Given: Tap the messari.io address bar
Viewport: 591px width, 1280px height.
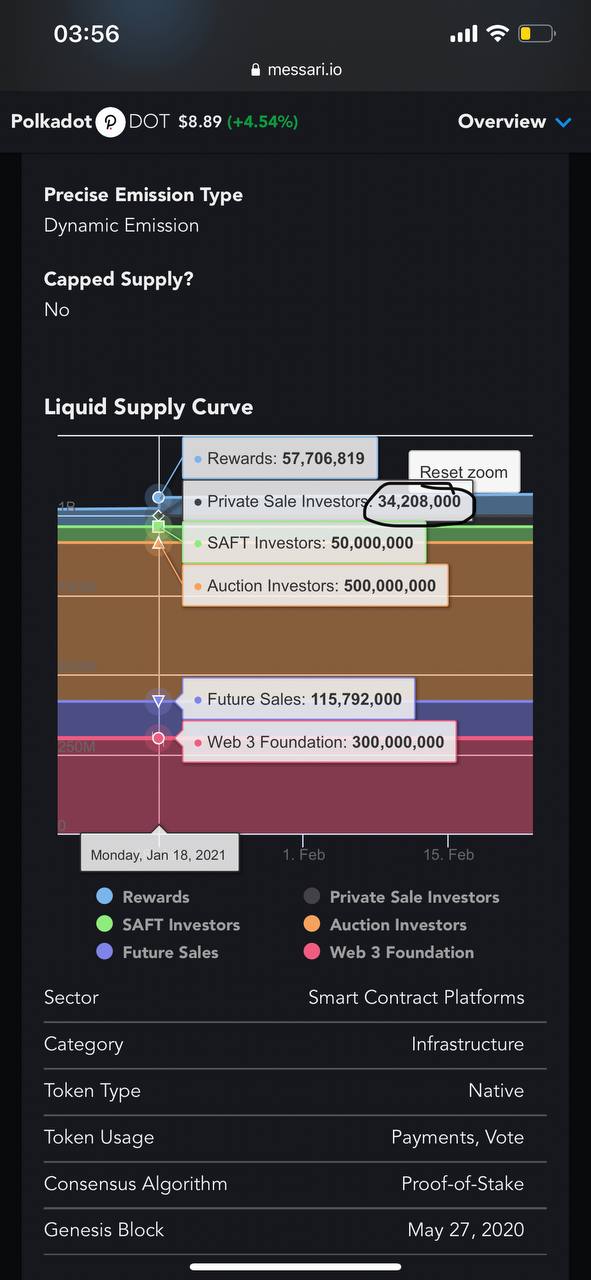Looking at the screenshot, I should coord(295,70).
